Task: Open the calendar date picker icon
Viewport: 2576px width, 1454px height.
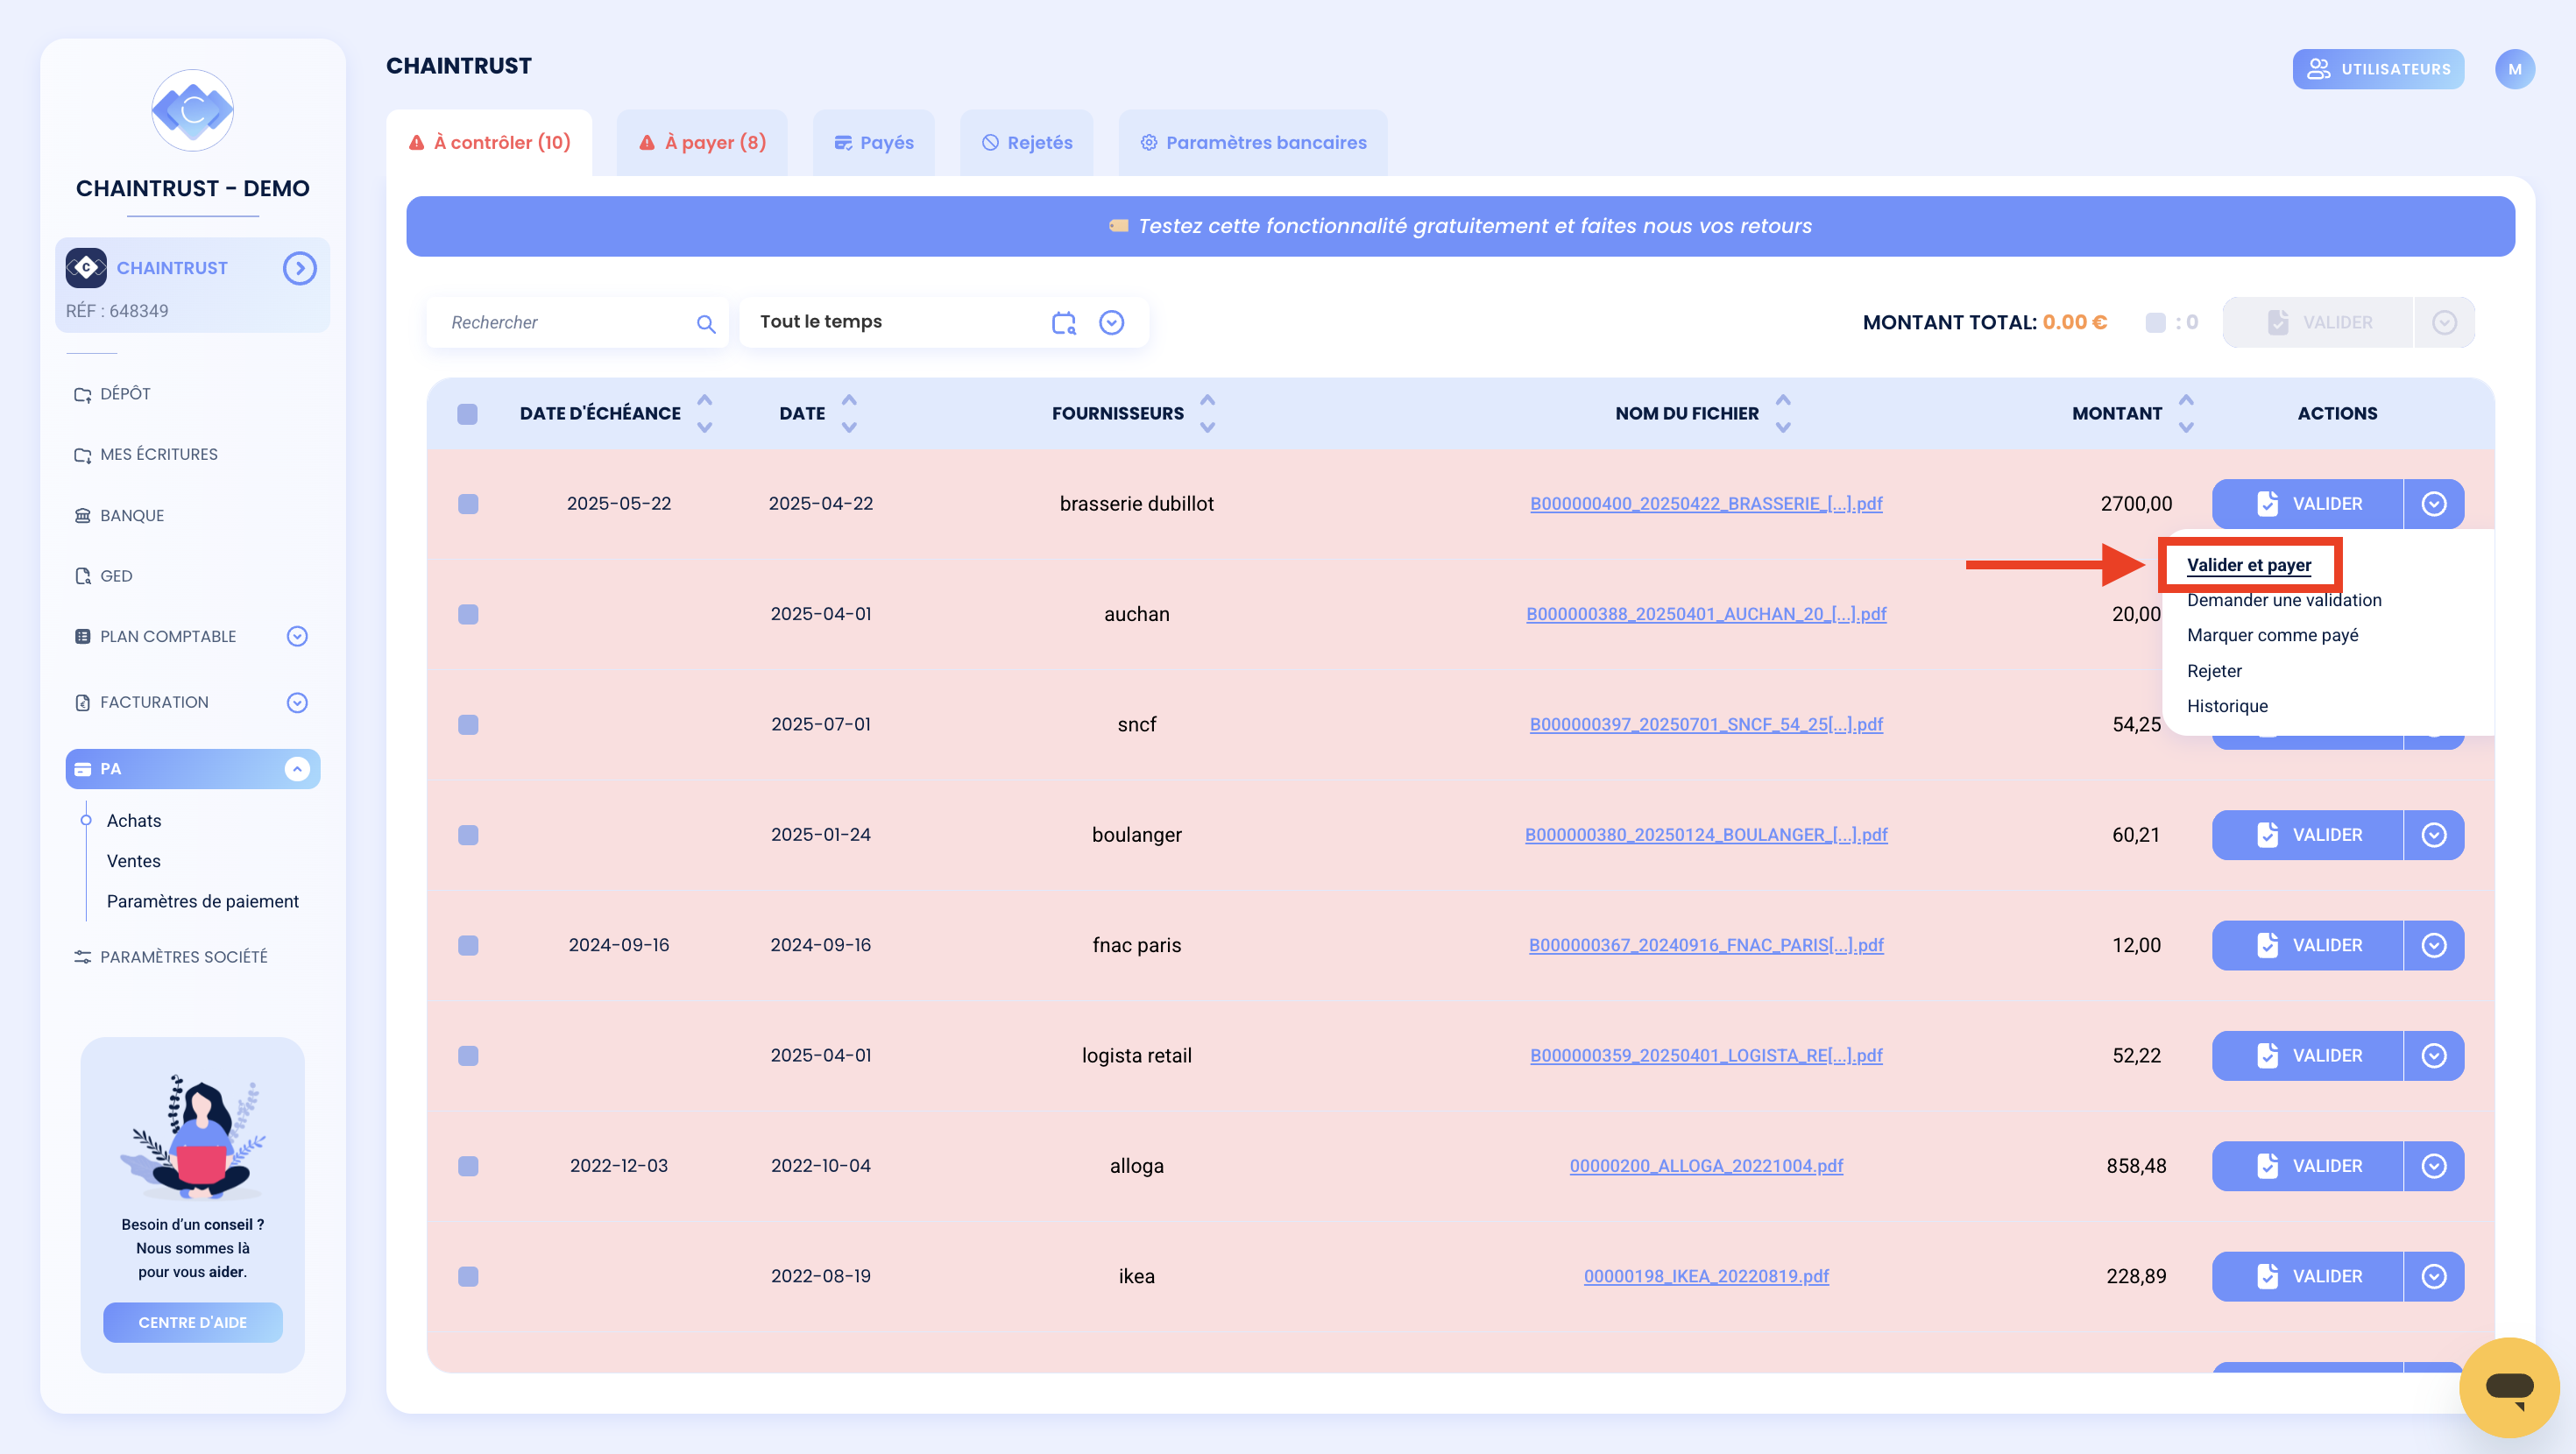Action: [x=1063, y=322]
